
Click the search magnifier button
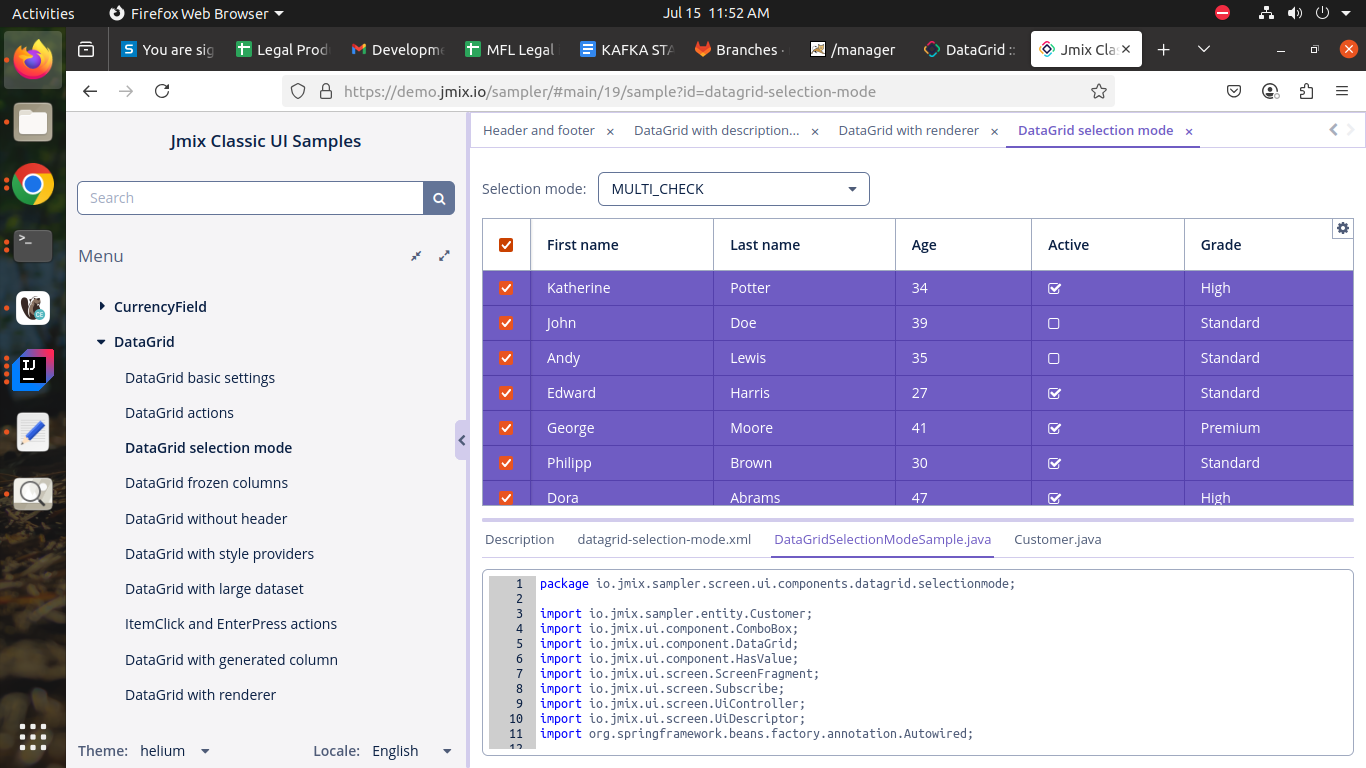point(439,198)
